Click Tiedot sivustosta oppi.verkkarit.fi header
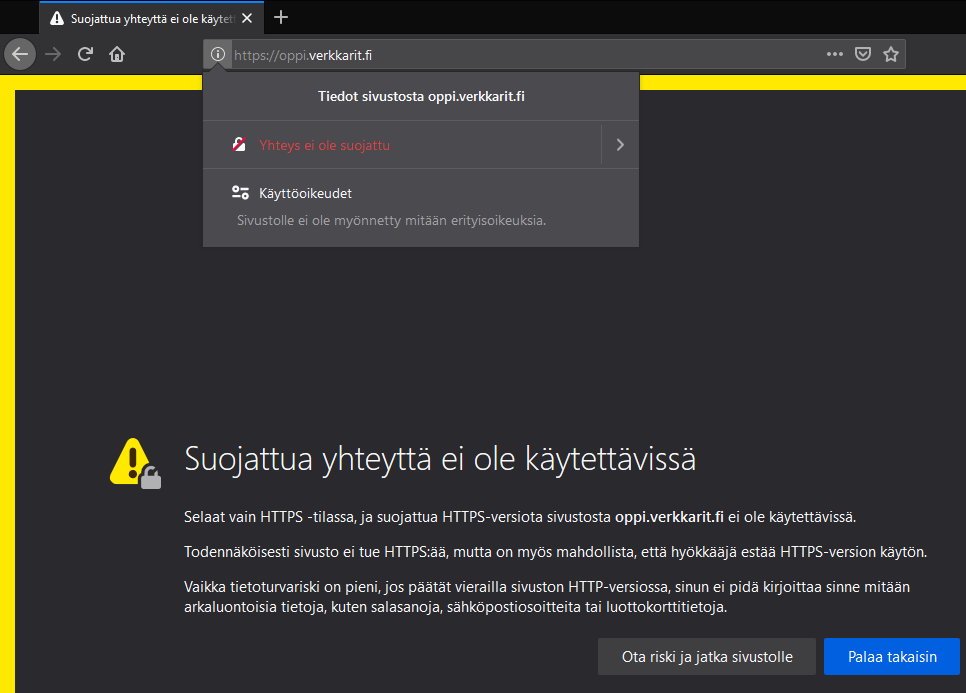Image resolution: width=966 pixels, height=693 pixels. point(421,96)
